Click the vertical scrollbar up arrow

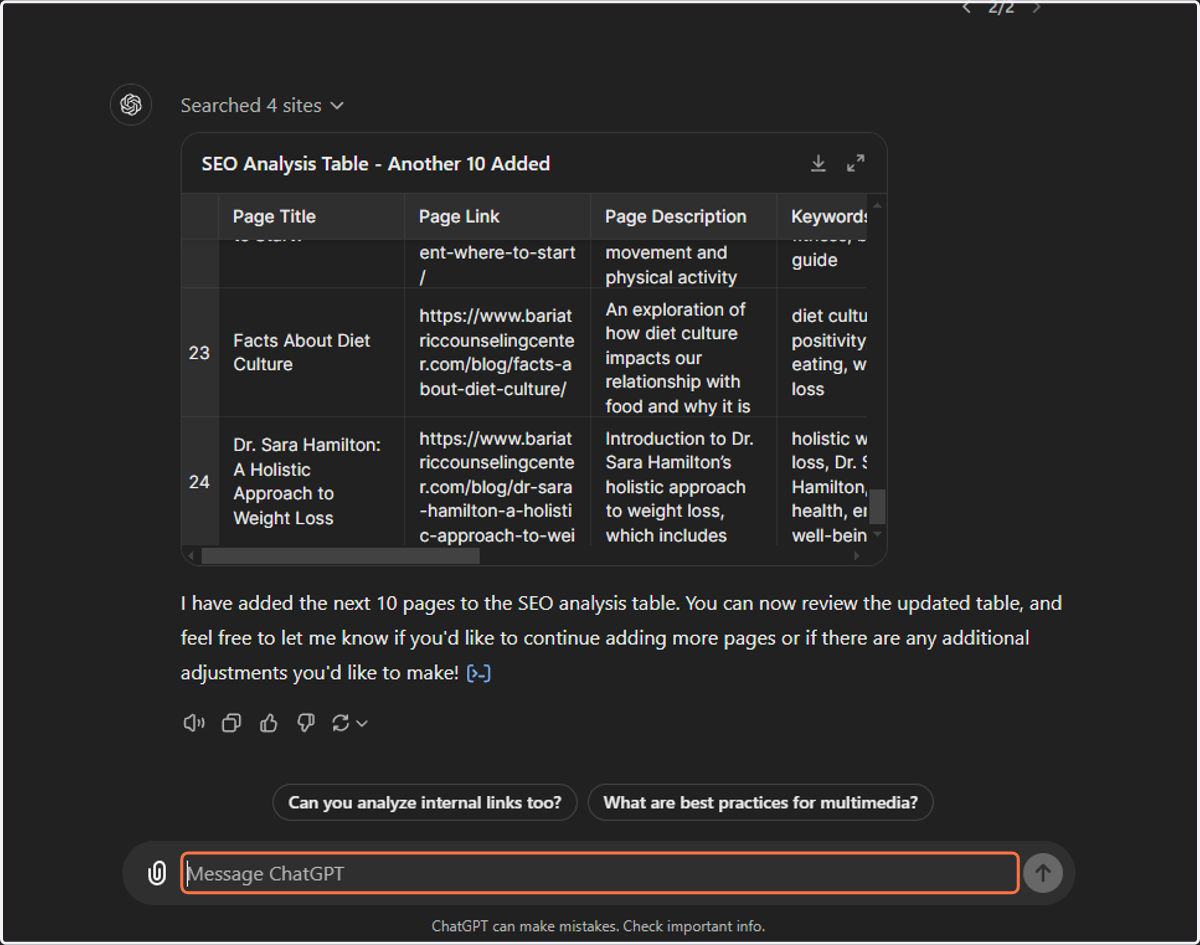(x=877, y=205)
